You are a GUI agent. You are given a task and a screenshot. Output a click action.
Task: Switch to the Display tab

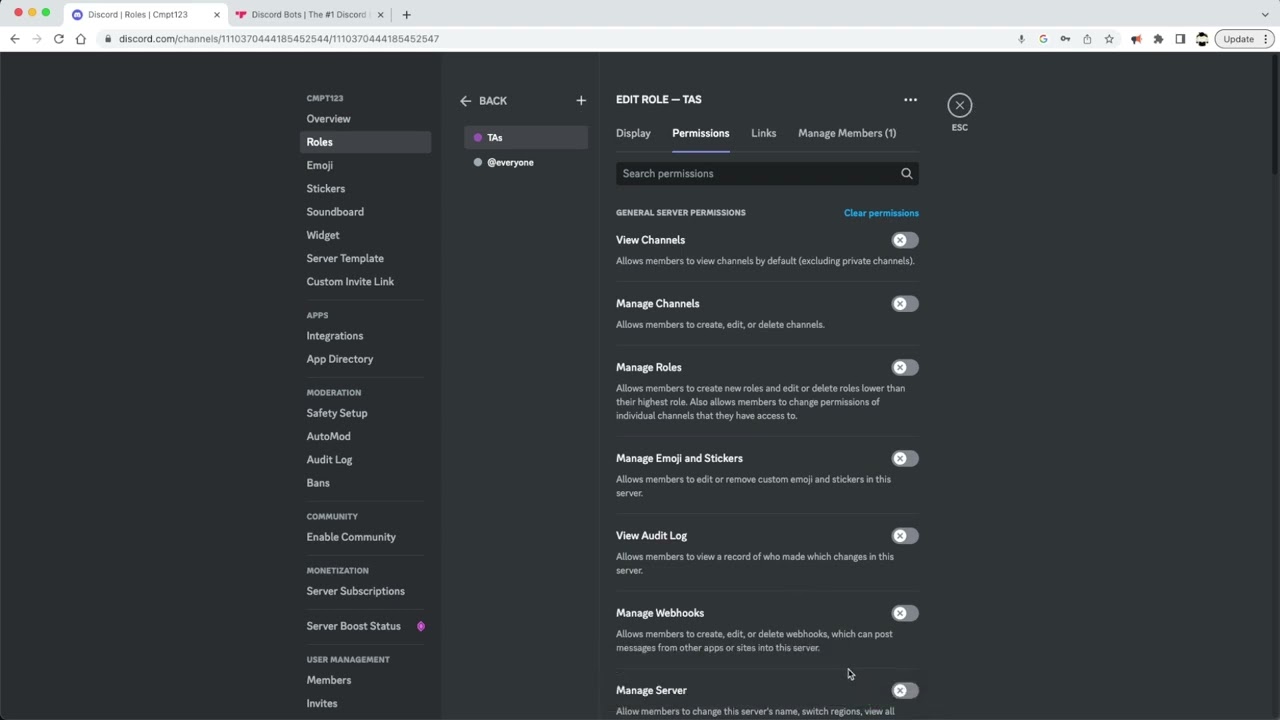point(633,133)
